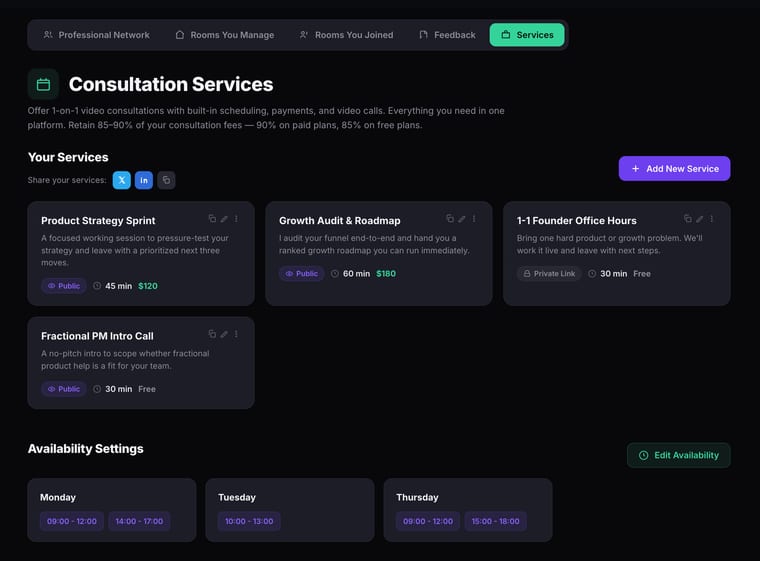The width and height of the screenshot is (760, 561).
Task: Click the $120 price on Product Strategy Sprint
Action: (x=148, y=286)
